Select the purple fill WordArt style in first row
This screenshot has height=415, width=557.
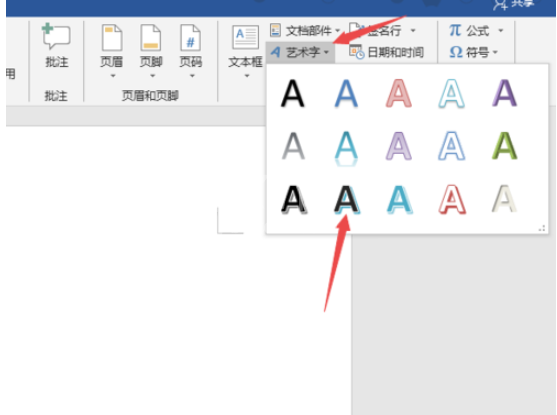504,93
